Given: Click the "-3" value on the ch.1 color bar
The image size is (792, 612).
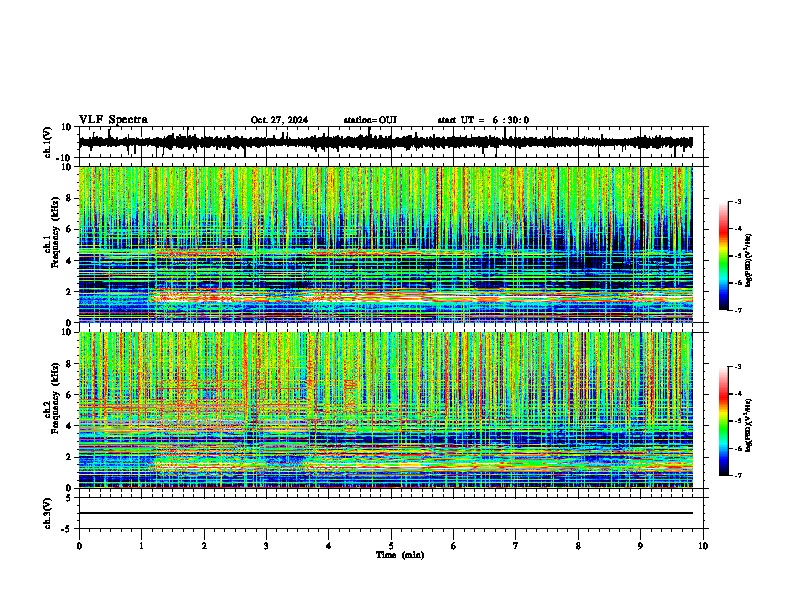Looking at the screenshot, I should coord(738,201).
